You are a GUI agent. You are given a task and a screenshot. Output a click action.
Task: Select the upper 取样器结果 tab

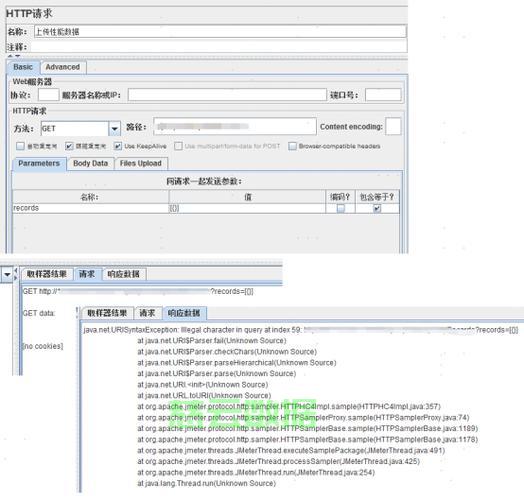coord(46,274)
